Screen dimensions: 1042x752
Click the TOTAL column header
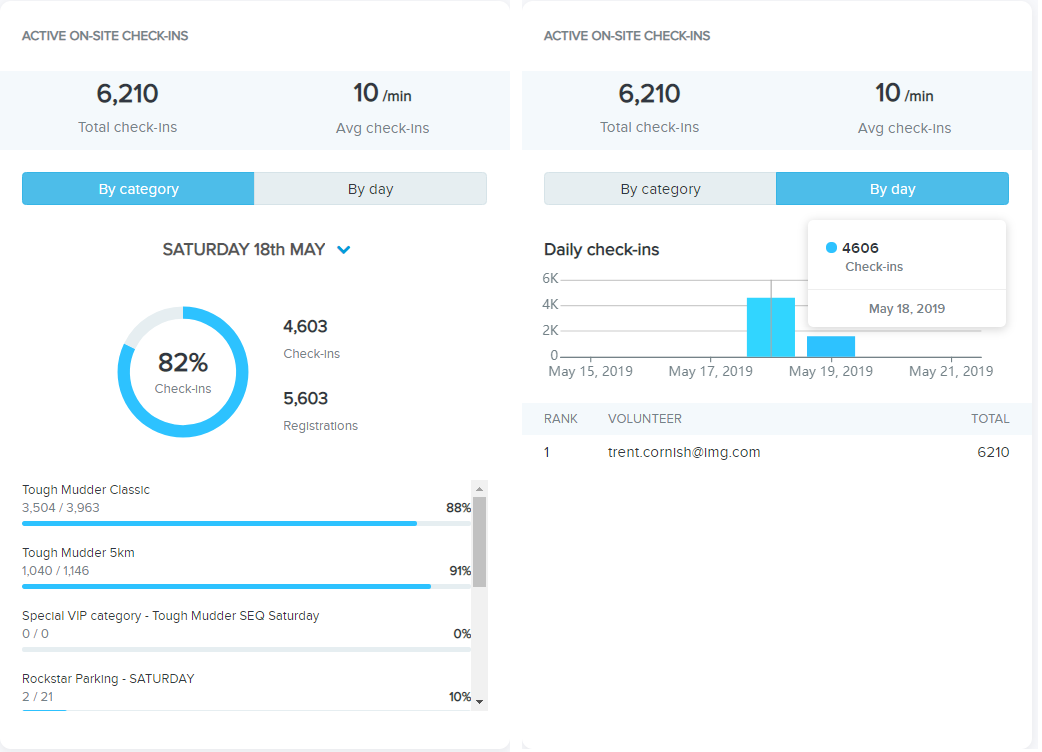pos(990,419)
